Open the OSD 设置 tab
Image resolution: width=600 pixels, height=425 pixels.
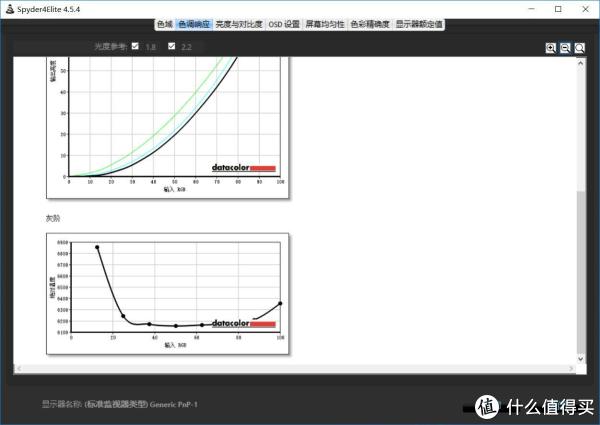[x=284, y=24]
